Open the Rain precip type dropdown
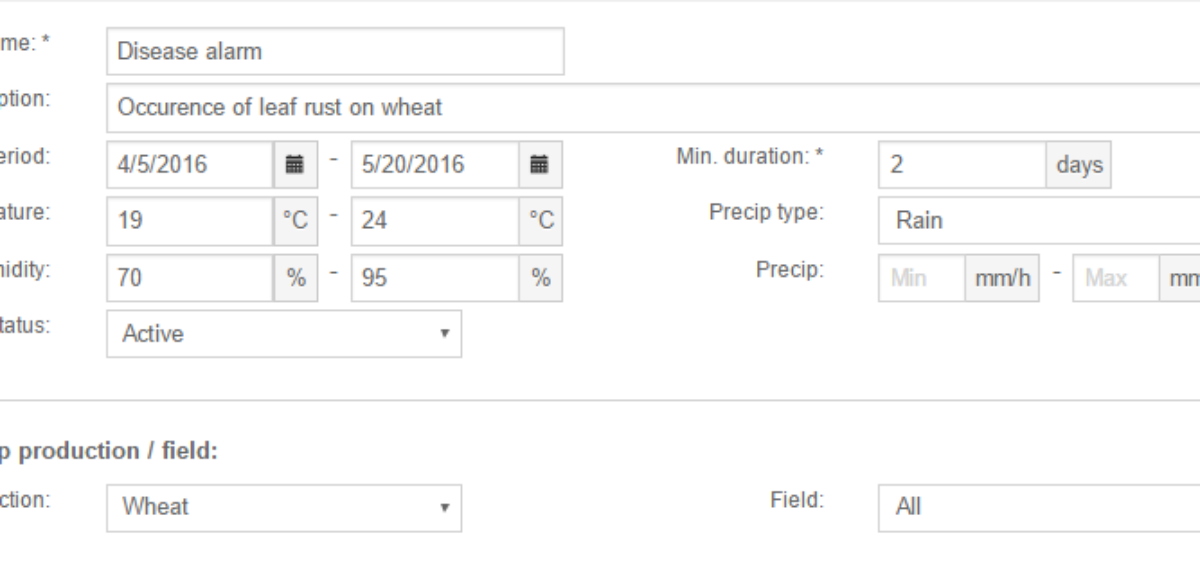Viewport: 1200px width, 565px height. 1039,221
